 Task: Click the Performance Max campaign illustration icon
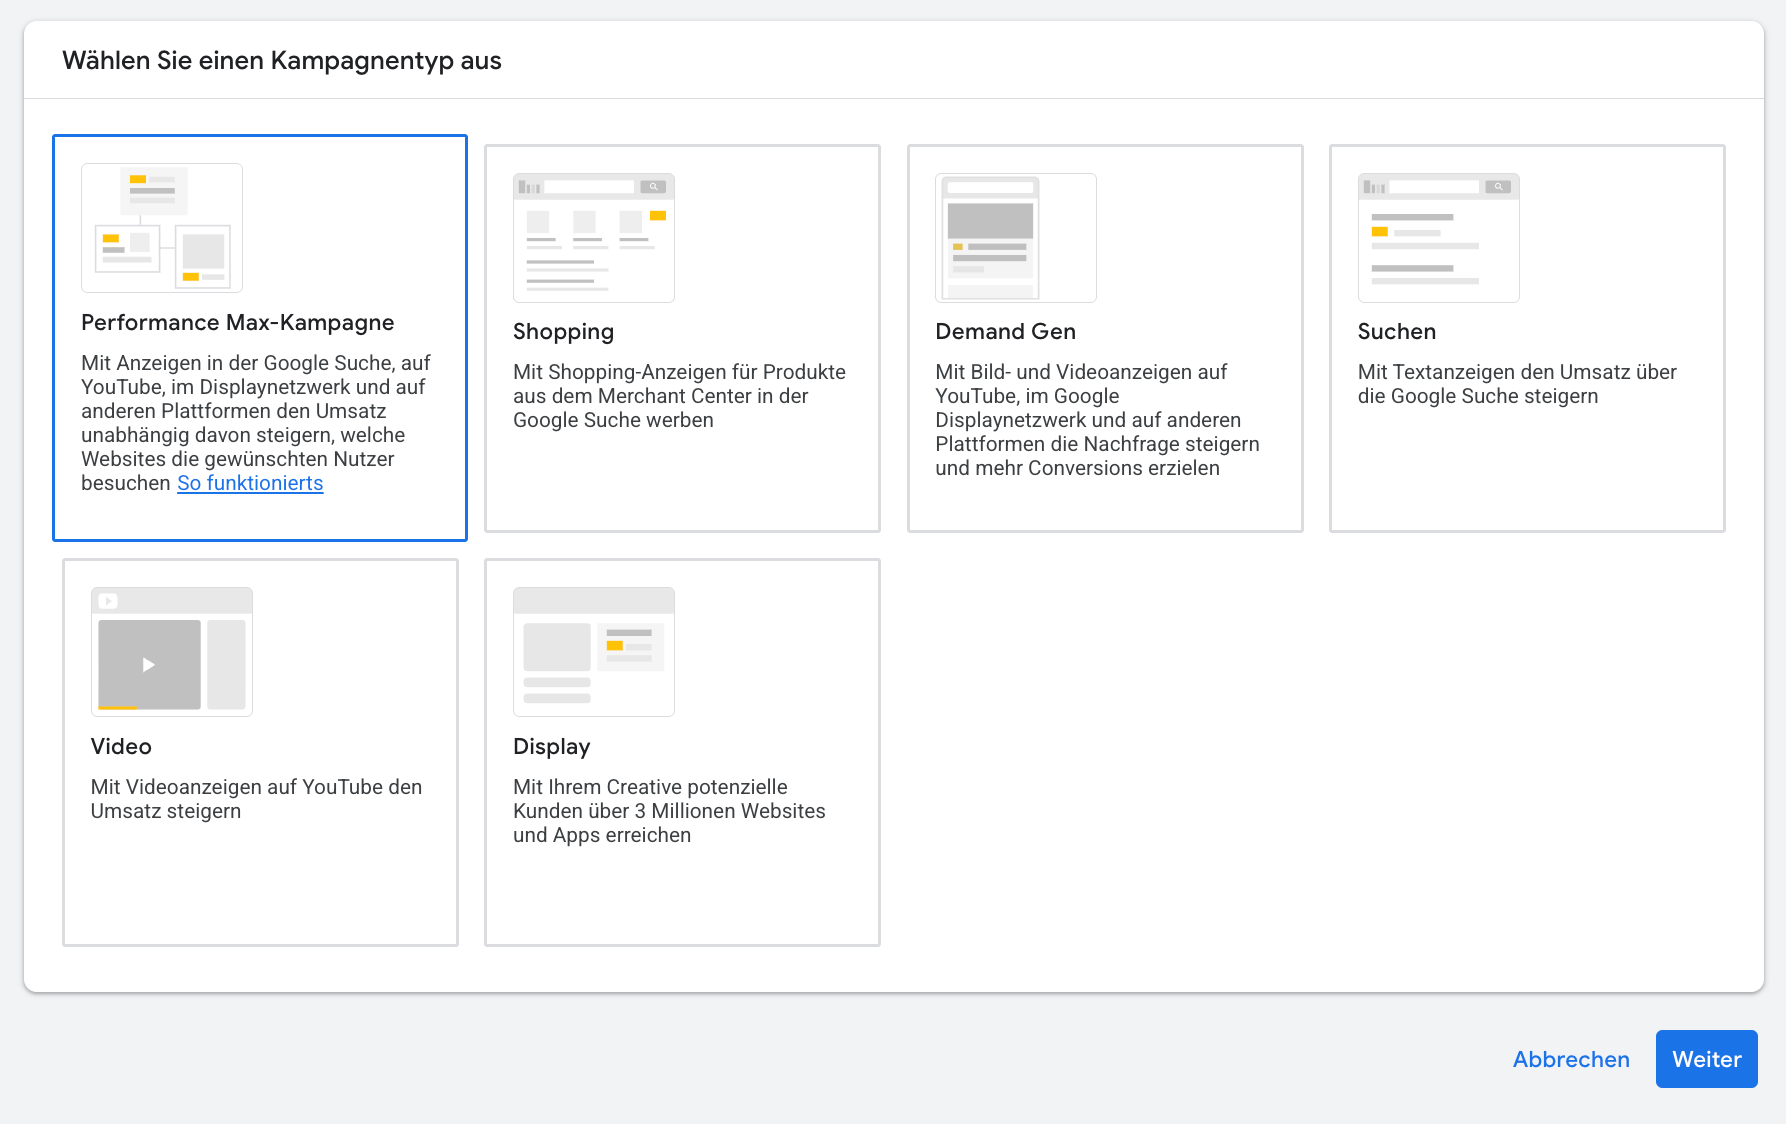pyautogui.click(x=162, y=228)
